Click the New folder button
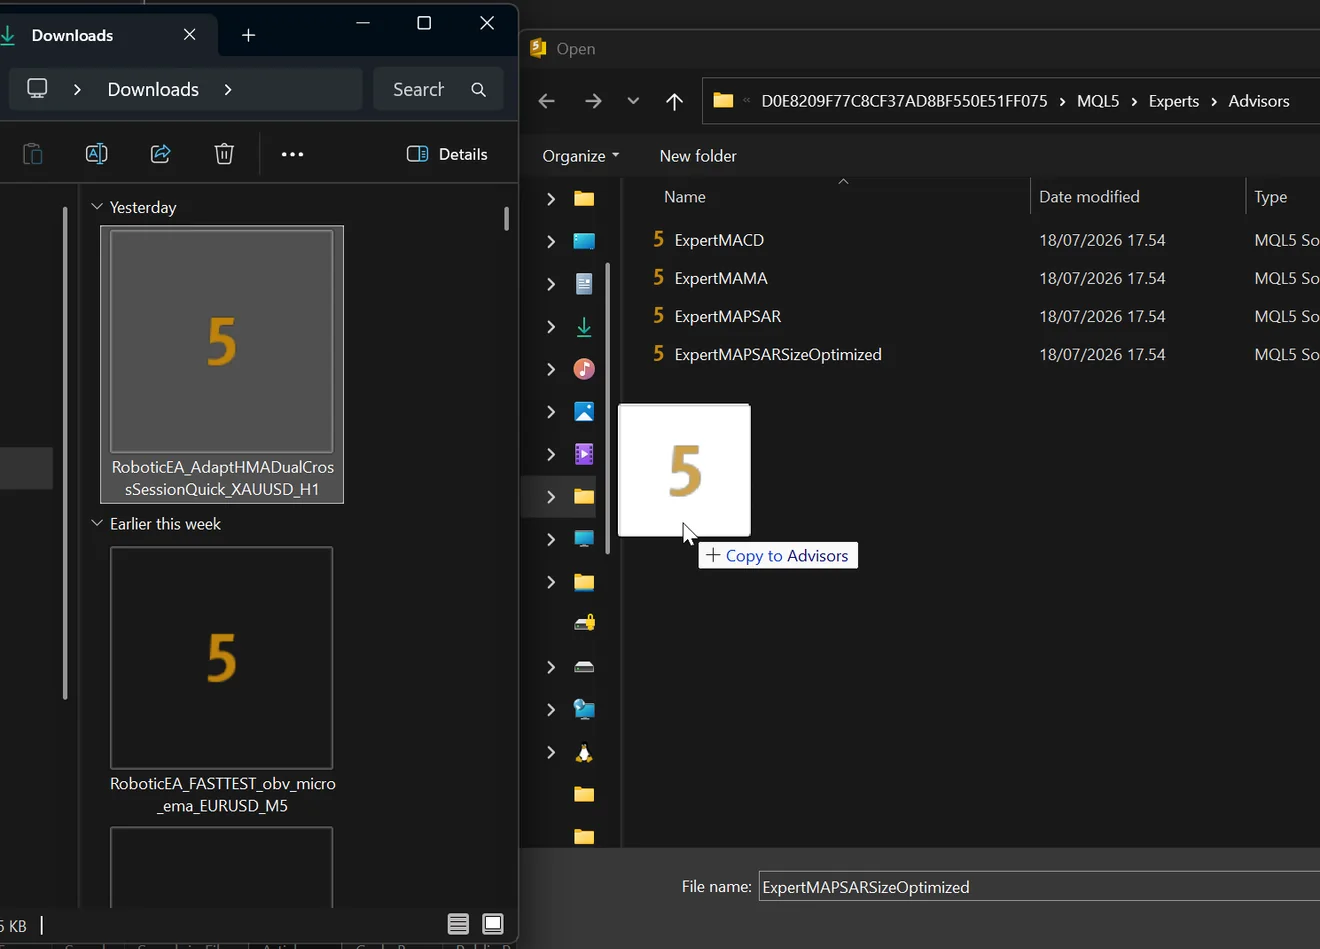1320x949 pixels. [x=698, y=156]
